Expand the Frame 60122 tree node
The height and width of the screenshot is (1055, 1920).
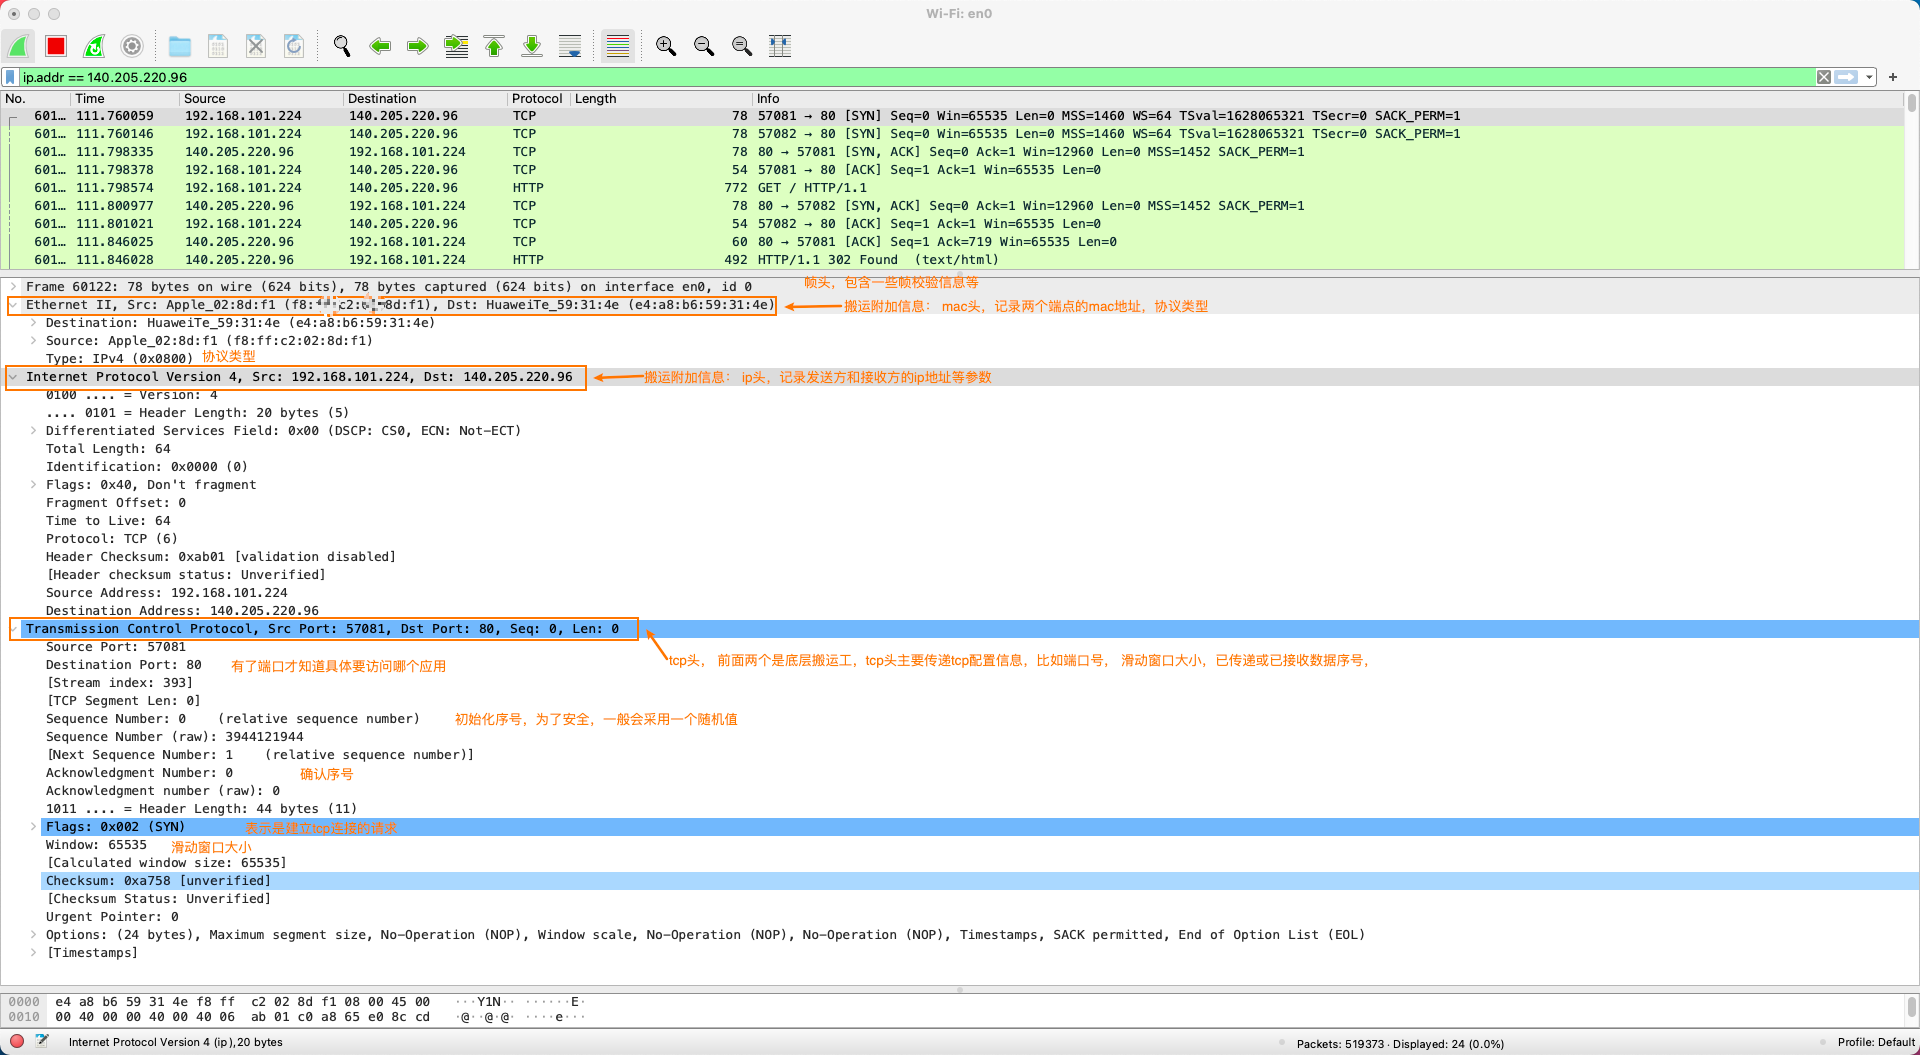[x=13, y=287]
